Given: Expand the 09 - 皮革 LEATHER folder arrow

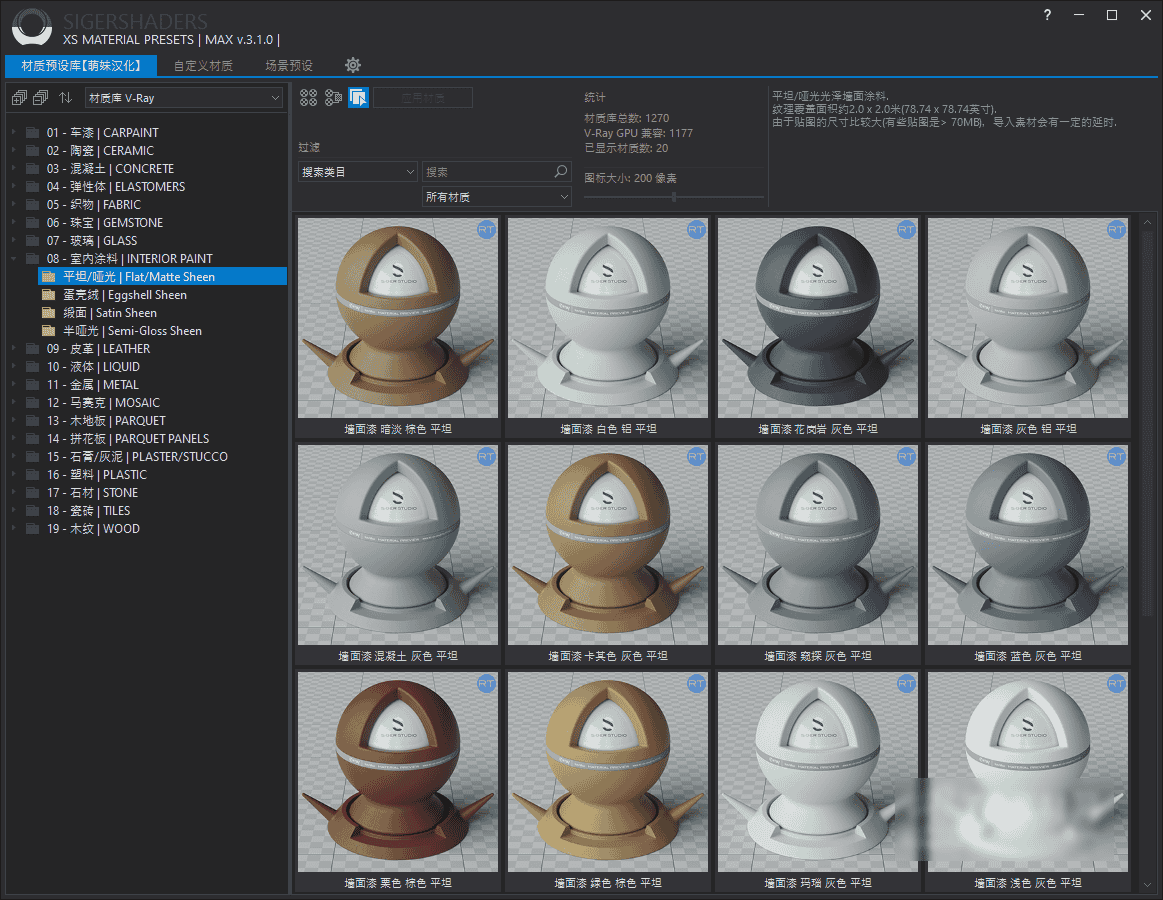Looking at the screenshot, I should click(14, 348).
